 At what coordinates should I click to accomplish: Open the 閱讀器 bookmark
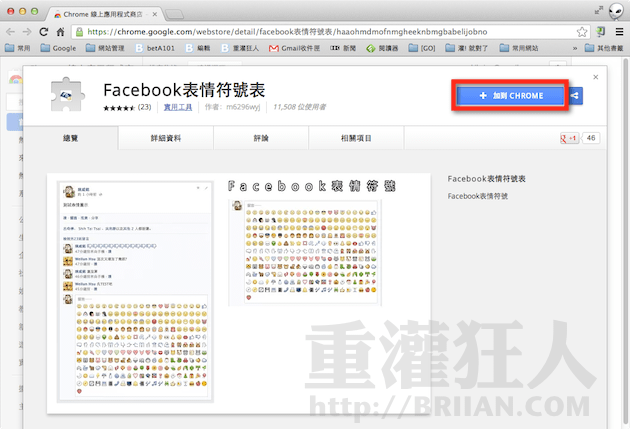pos(382,48)
